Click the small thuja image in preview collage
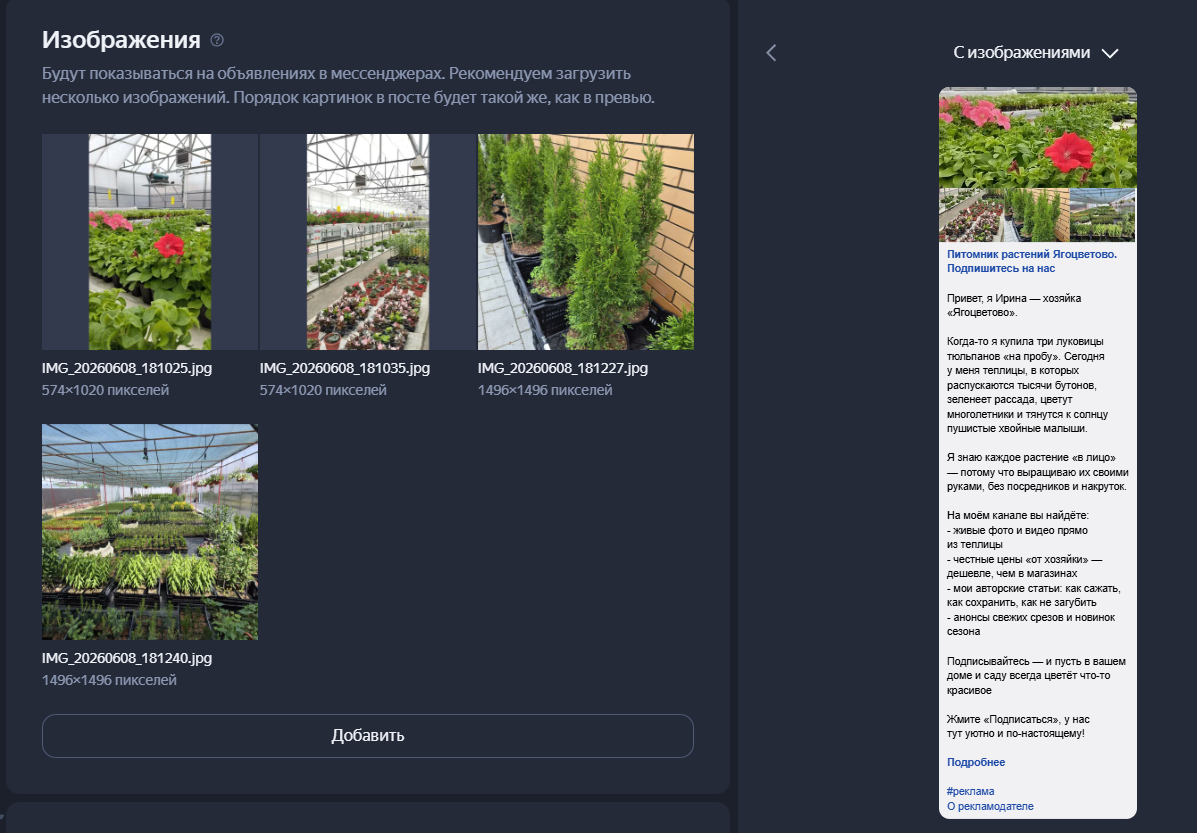 coord(1037,215)
